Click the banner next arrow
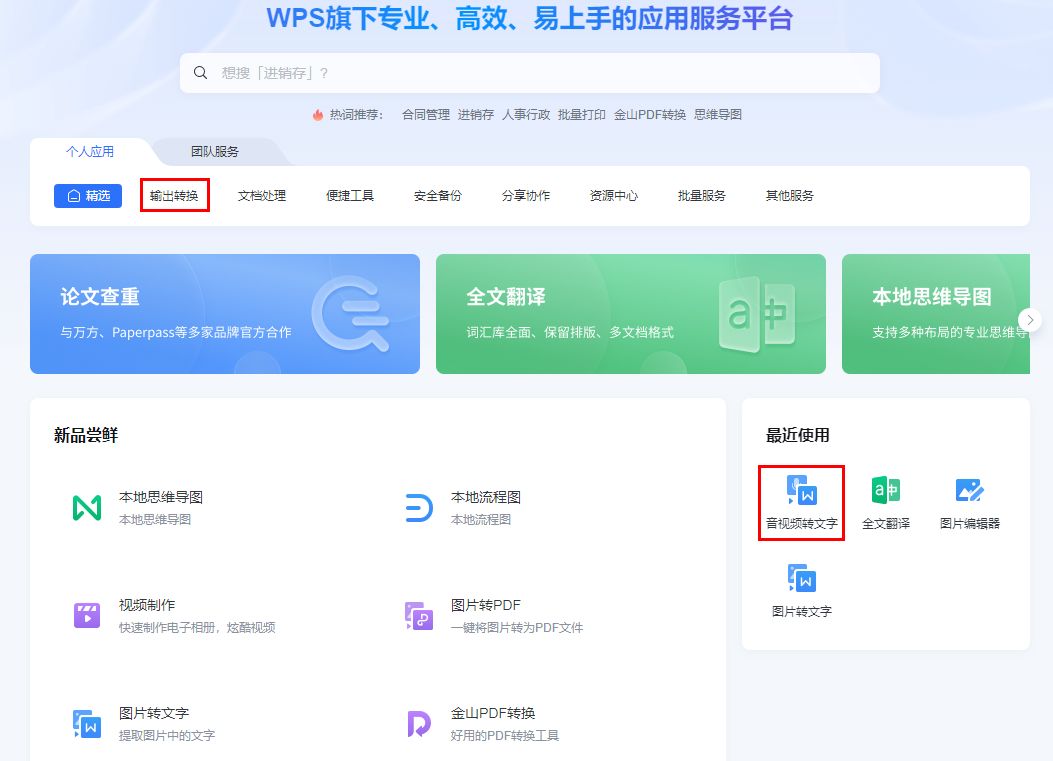This screenshot has width=1053, height=761. click(1030, 320)
